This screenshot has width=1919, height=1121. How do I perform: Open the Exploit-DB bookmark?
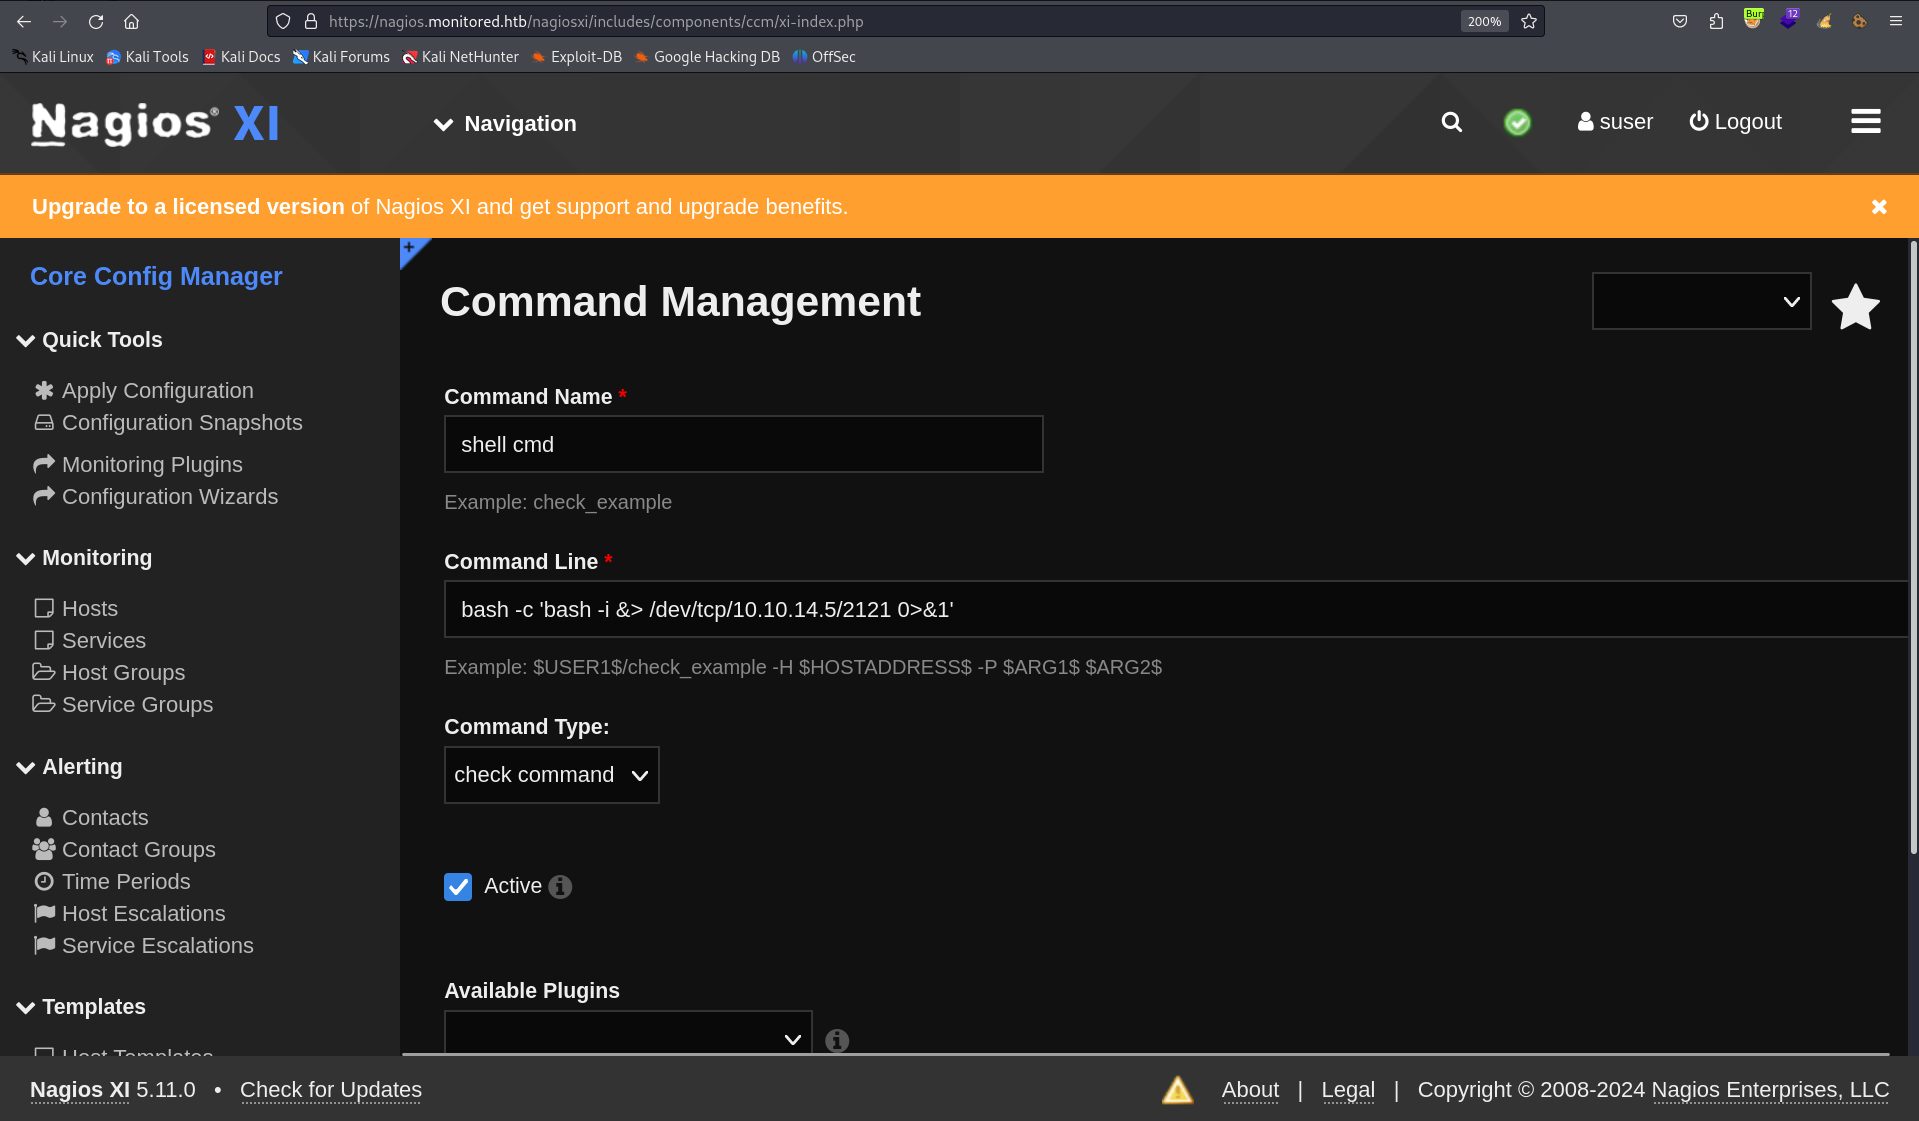[x=577, y=57]
